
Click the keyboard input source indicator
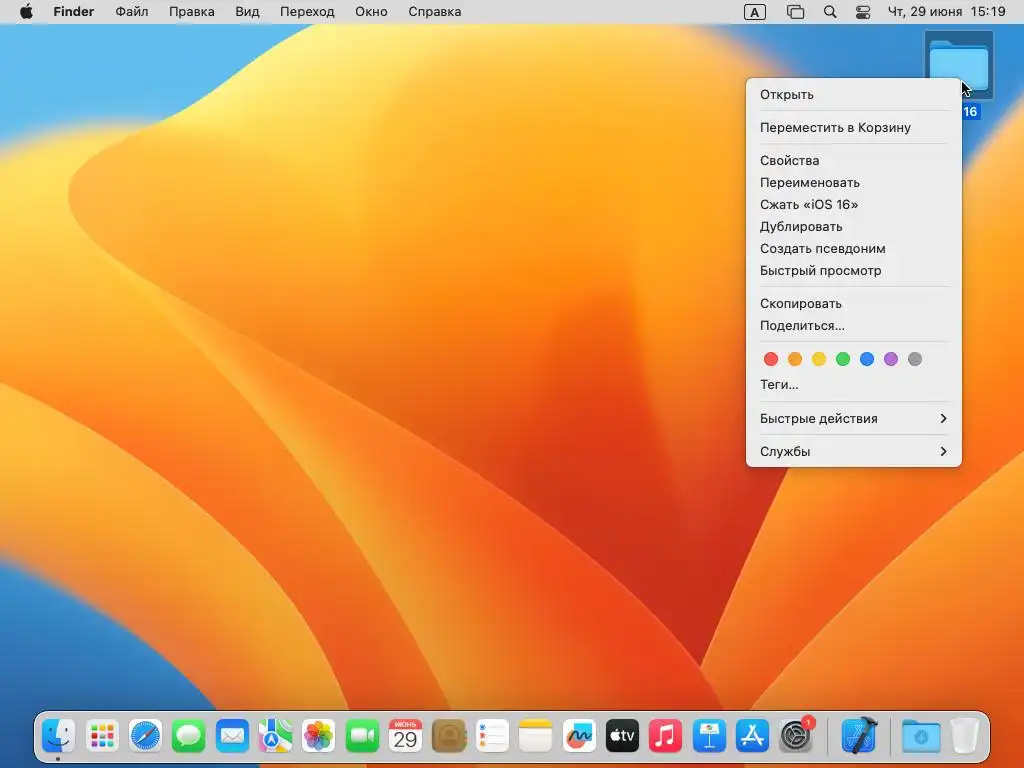754,12
